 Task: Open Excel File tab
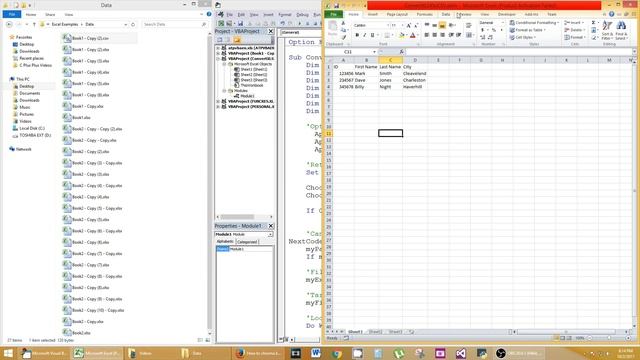[333, 14]
